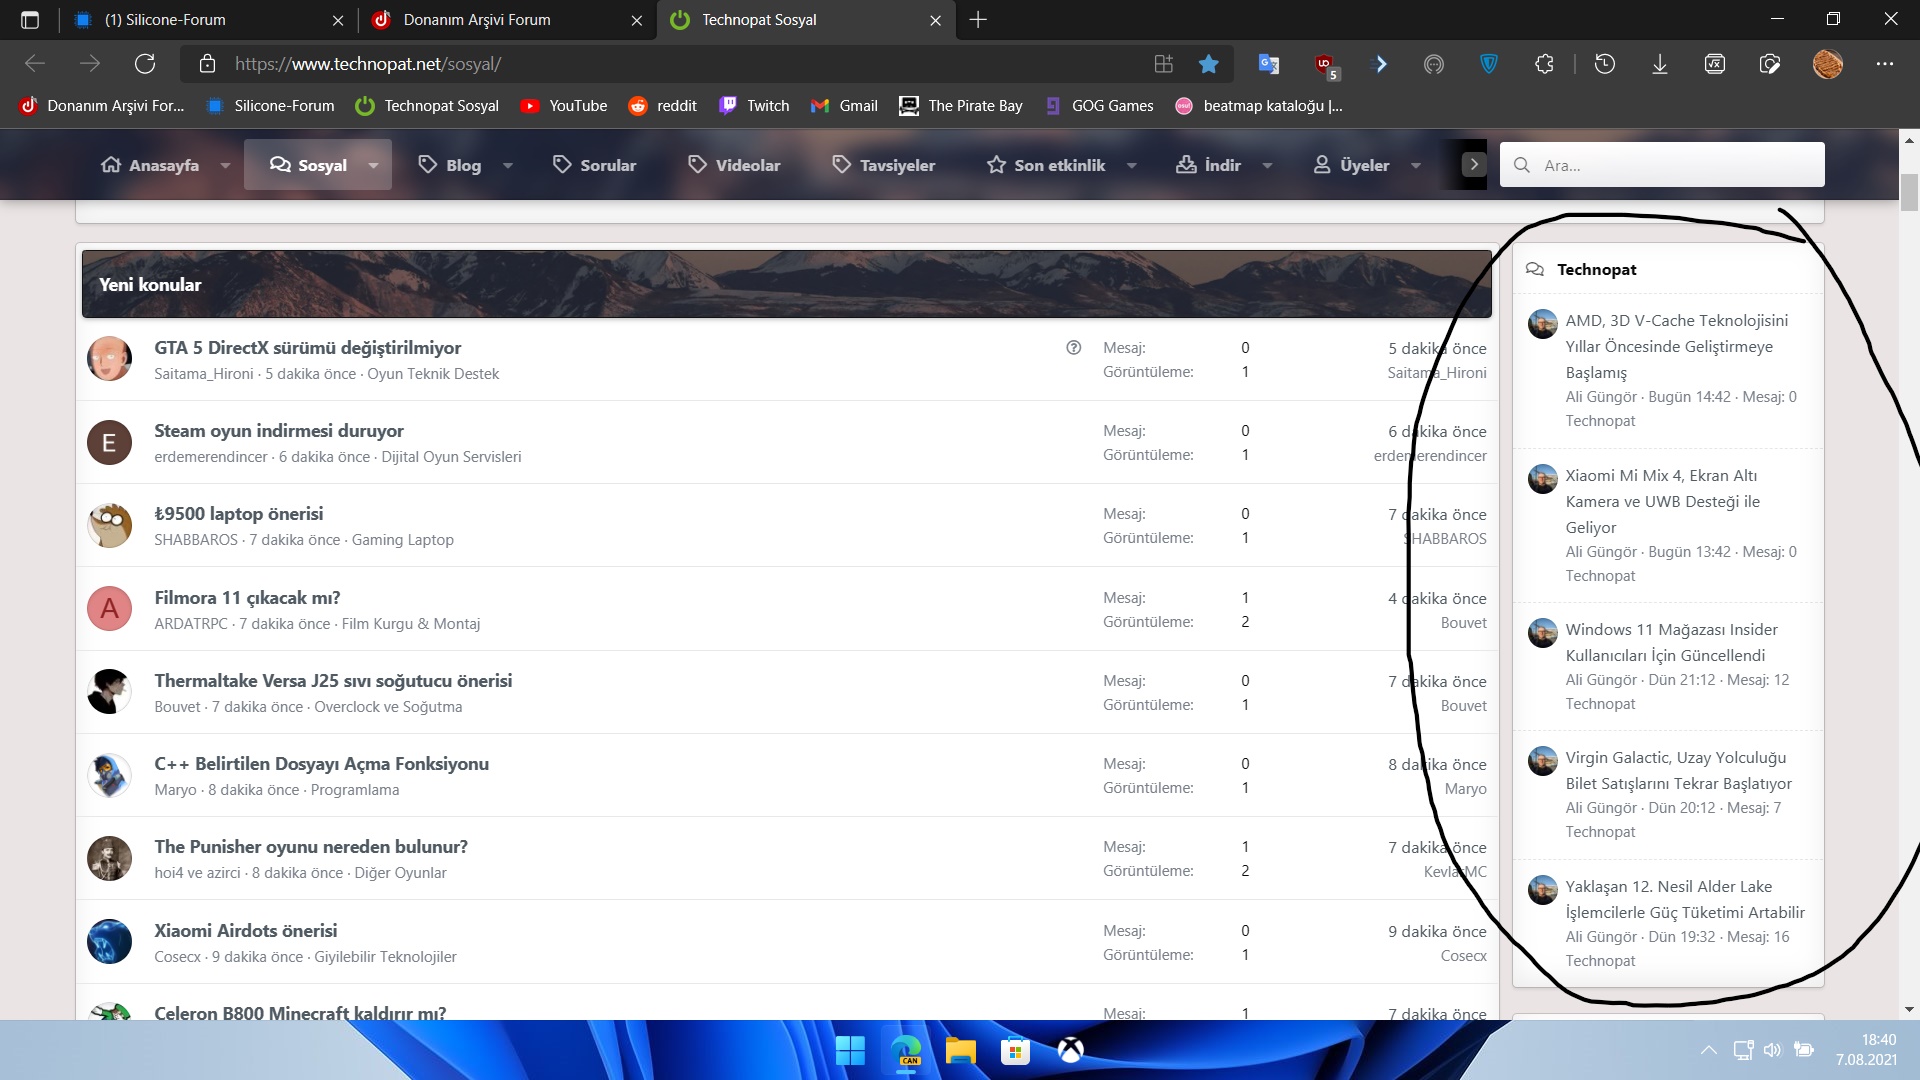Click the Ara search field

pyautogui.click(x=1662, y=165)
